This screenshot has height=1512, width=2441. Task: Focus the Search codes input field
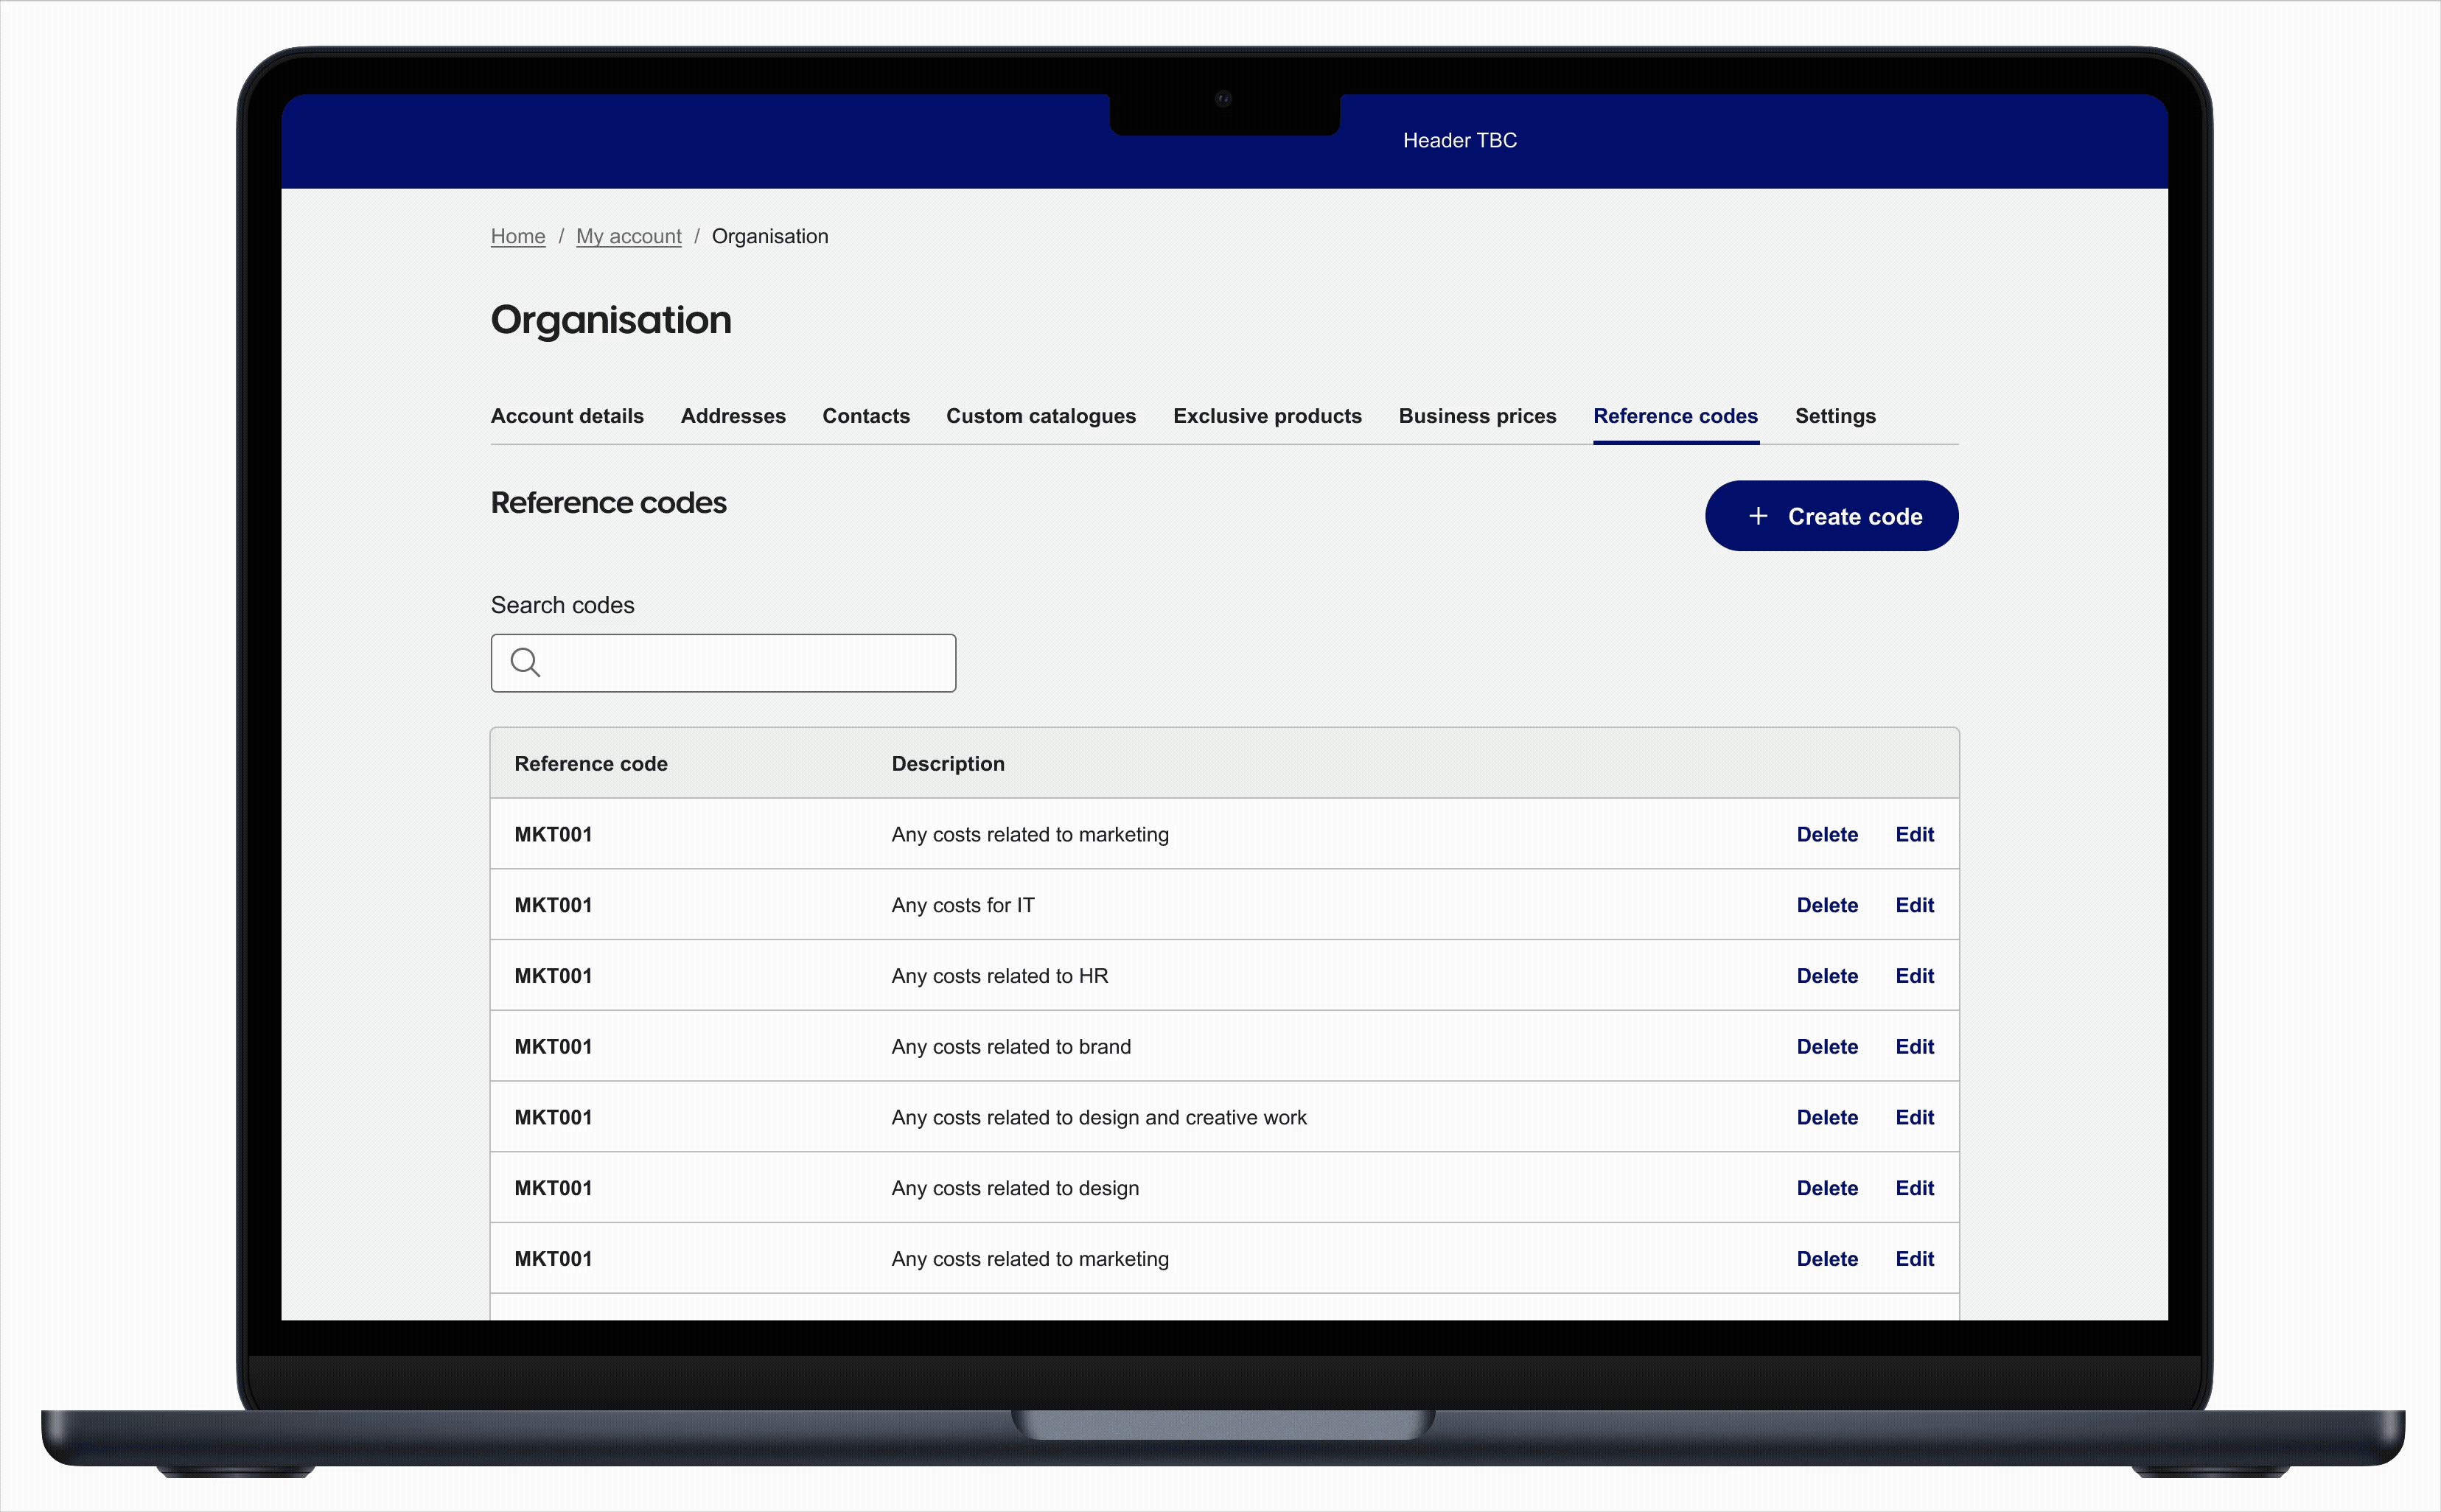coord(723,663)
